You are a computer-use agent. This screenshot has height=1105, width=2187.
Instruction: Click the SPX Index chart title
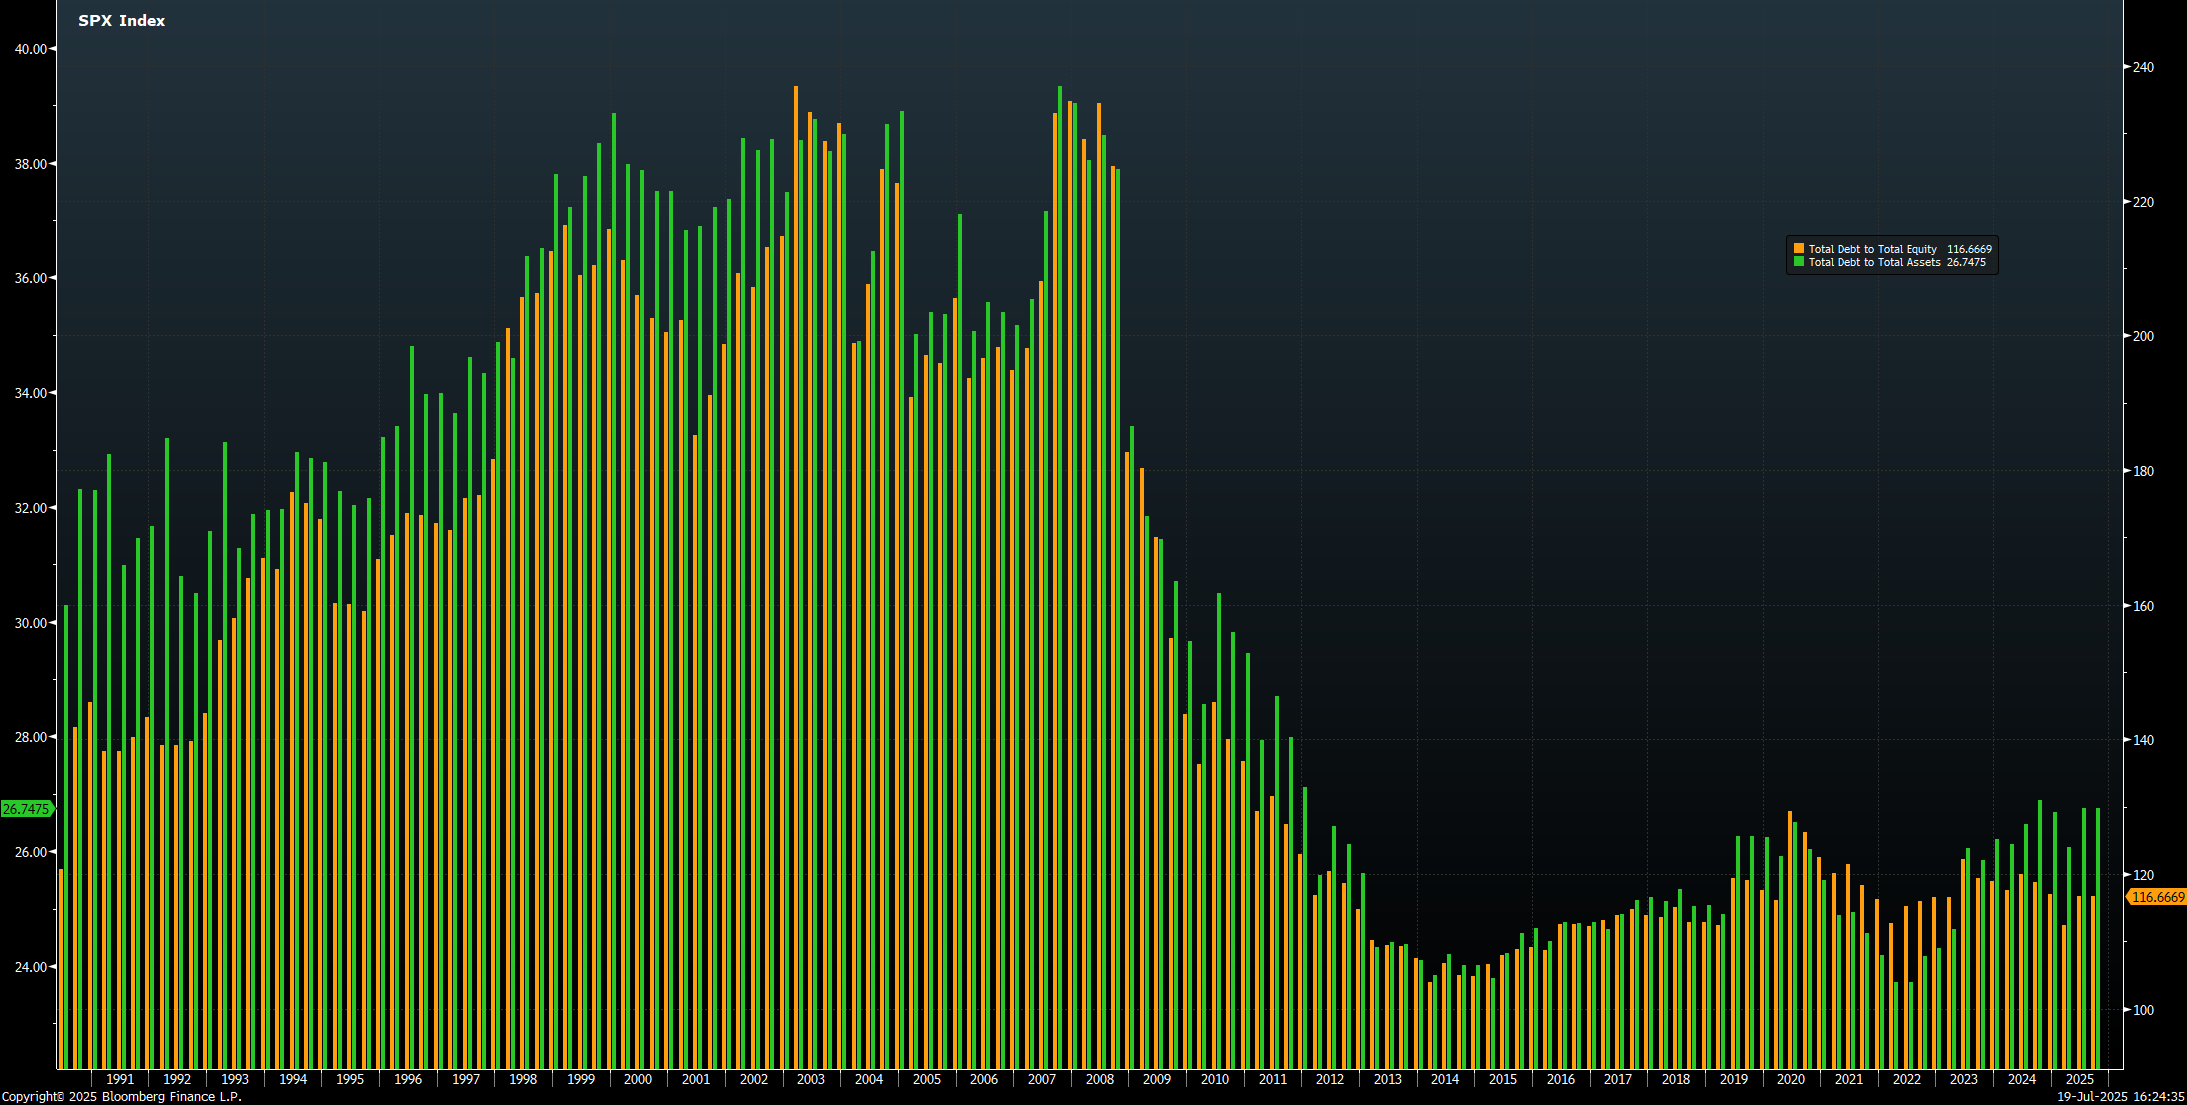(x=121, y=20)
